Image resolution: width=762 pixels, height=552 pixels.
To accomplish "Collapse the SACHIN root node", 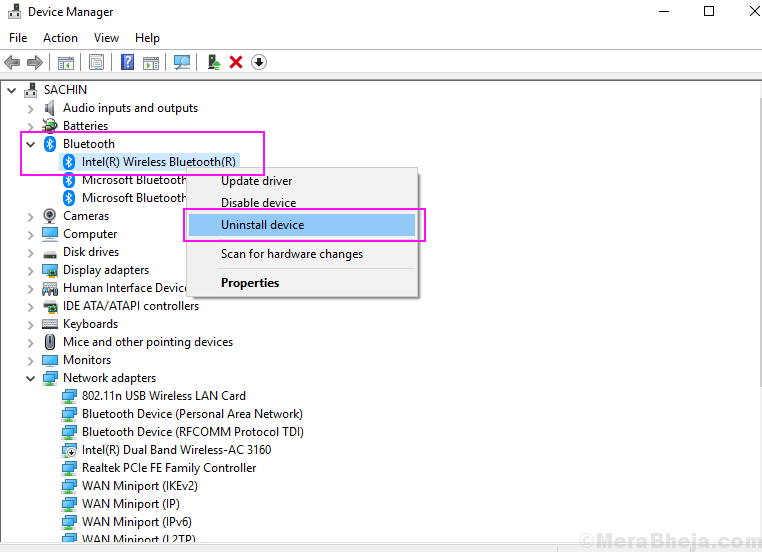I will click(12, 90).
